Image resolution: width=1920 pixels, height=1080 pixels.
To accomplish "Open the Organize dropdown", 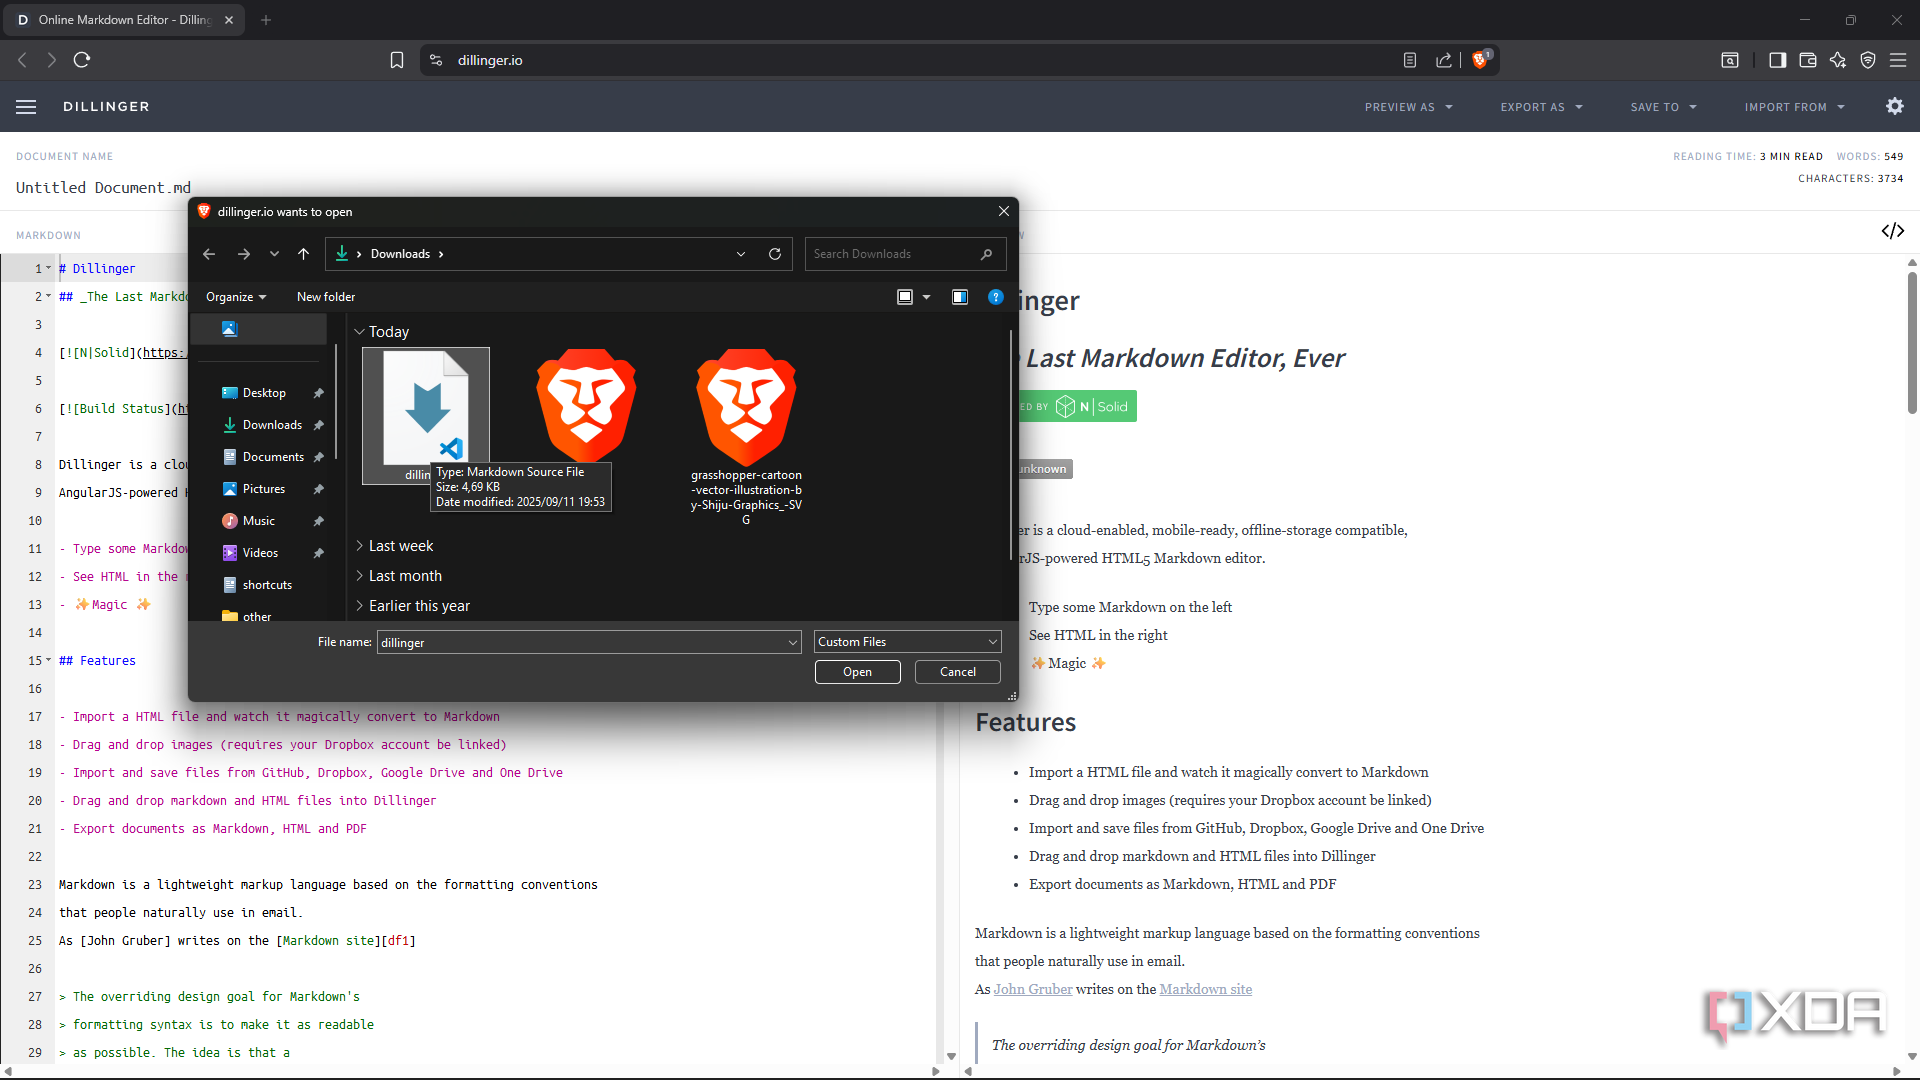I will click(236, 297).
